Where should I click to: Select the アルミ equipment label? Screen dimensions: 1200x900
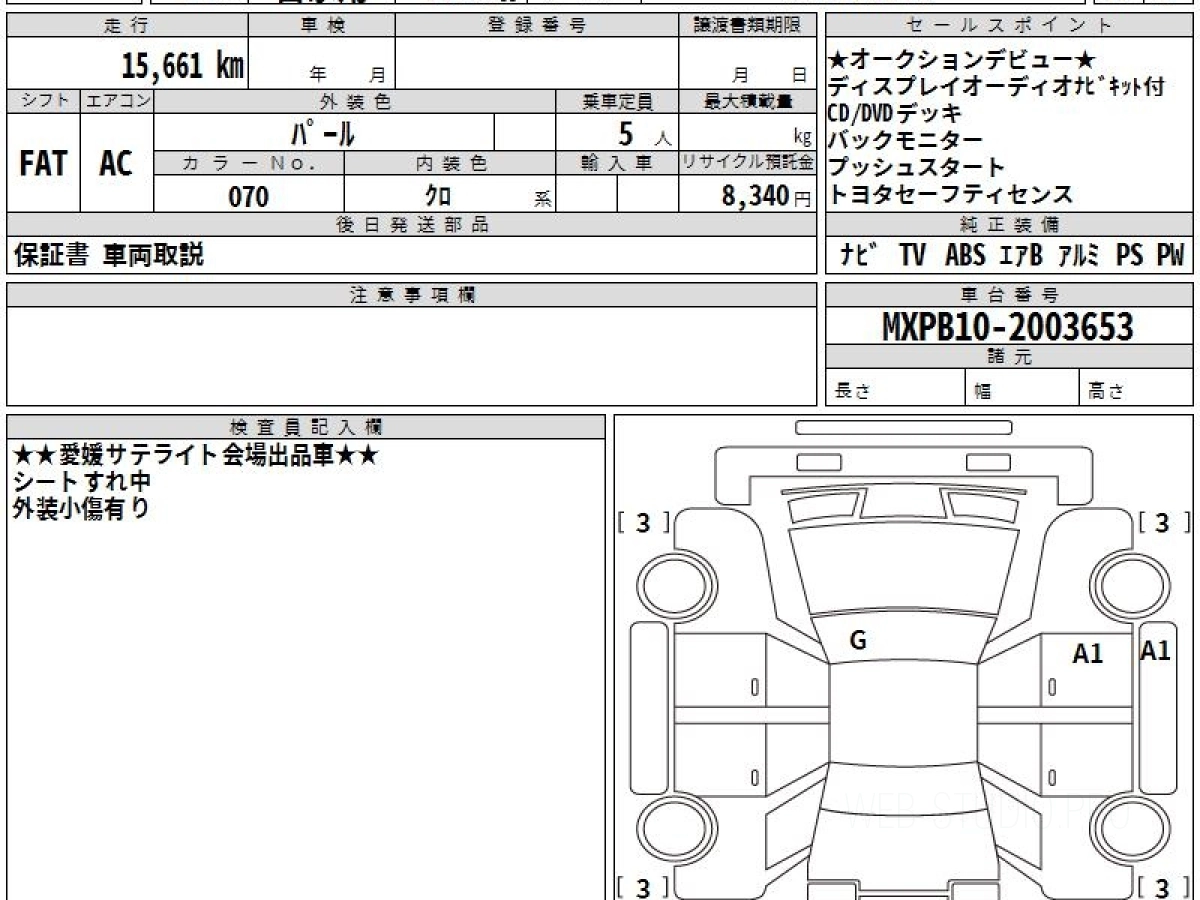(x=1078, y=255)
